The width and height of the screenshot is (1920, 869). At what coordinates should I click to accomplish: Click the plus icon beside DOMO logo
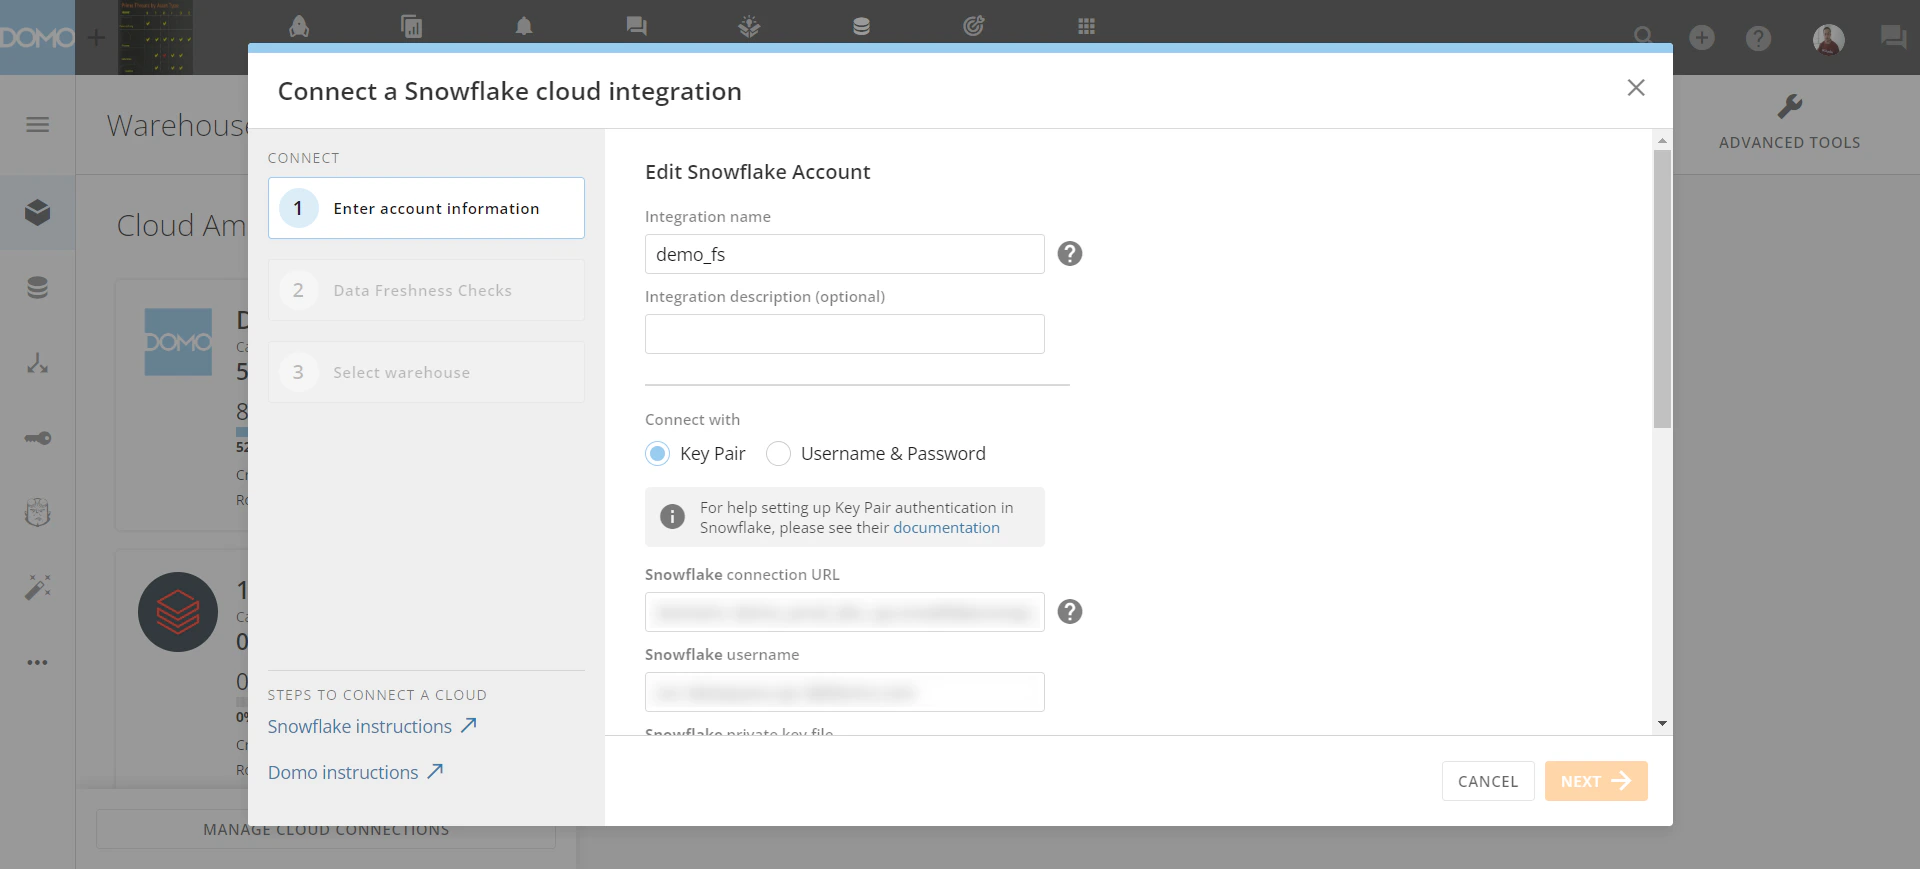click(x=96, y=38)
